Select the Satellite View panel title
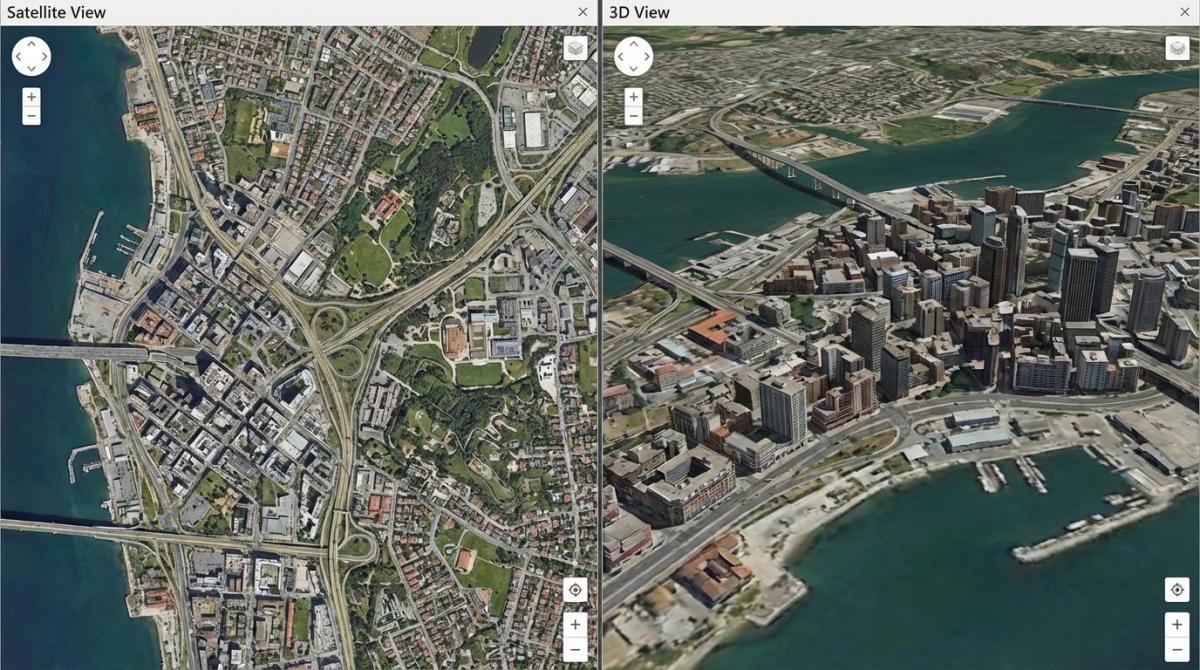This screenshot has width=1200, height=670. coord(56,13)
